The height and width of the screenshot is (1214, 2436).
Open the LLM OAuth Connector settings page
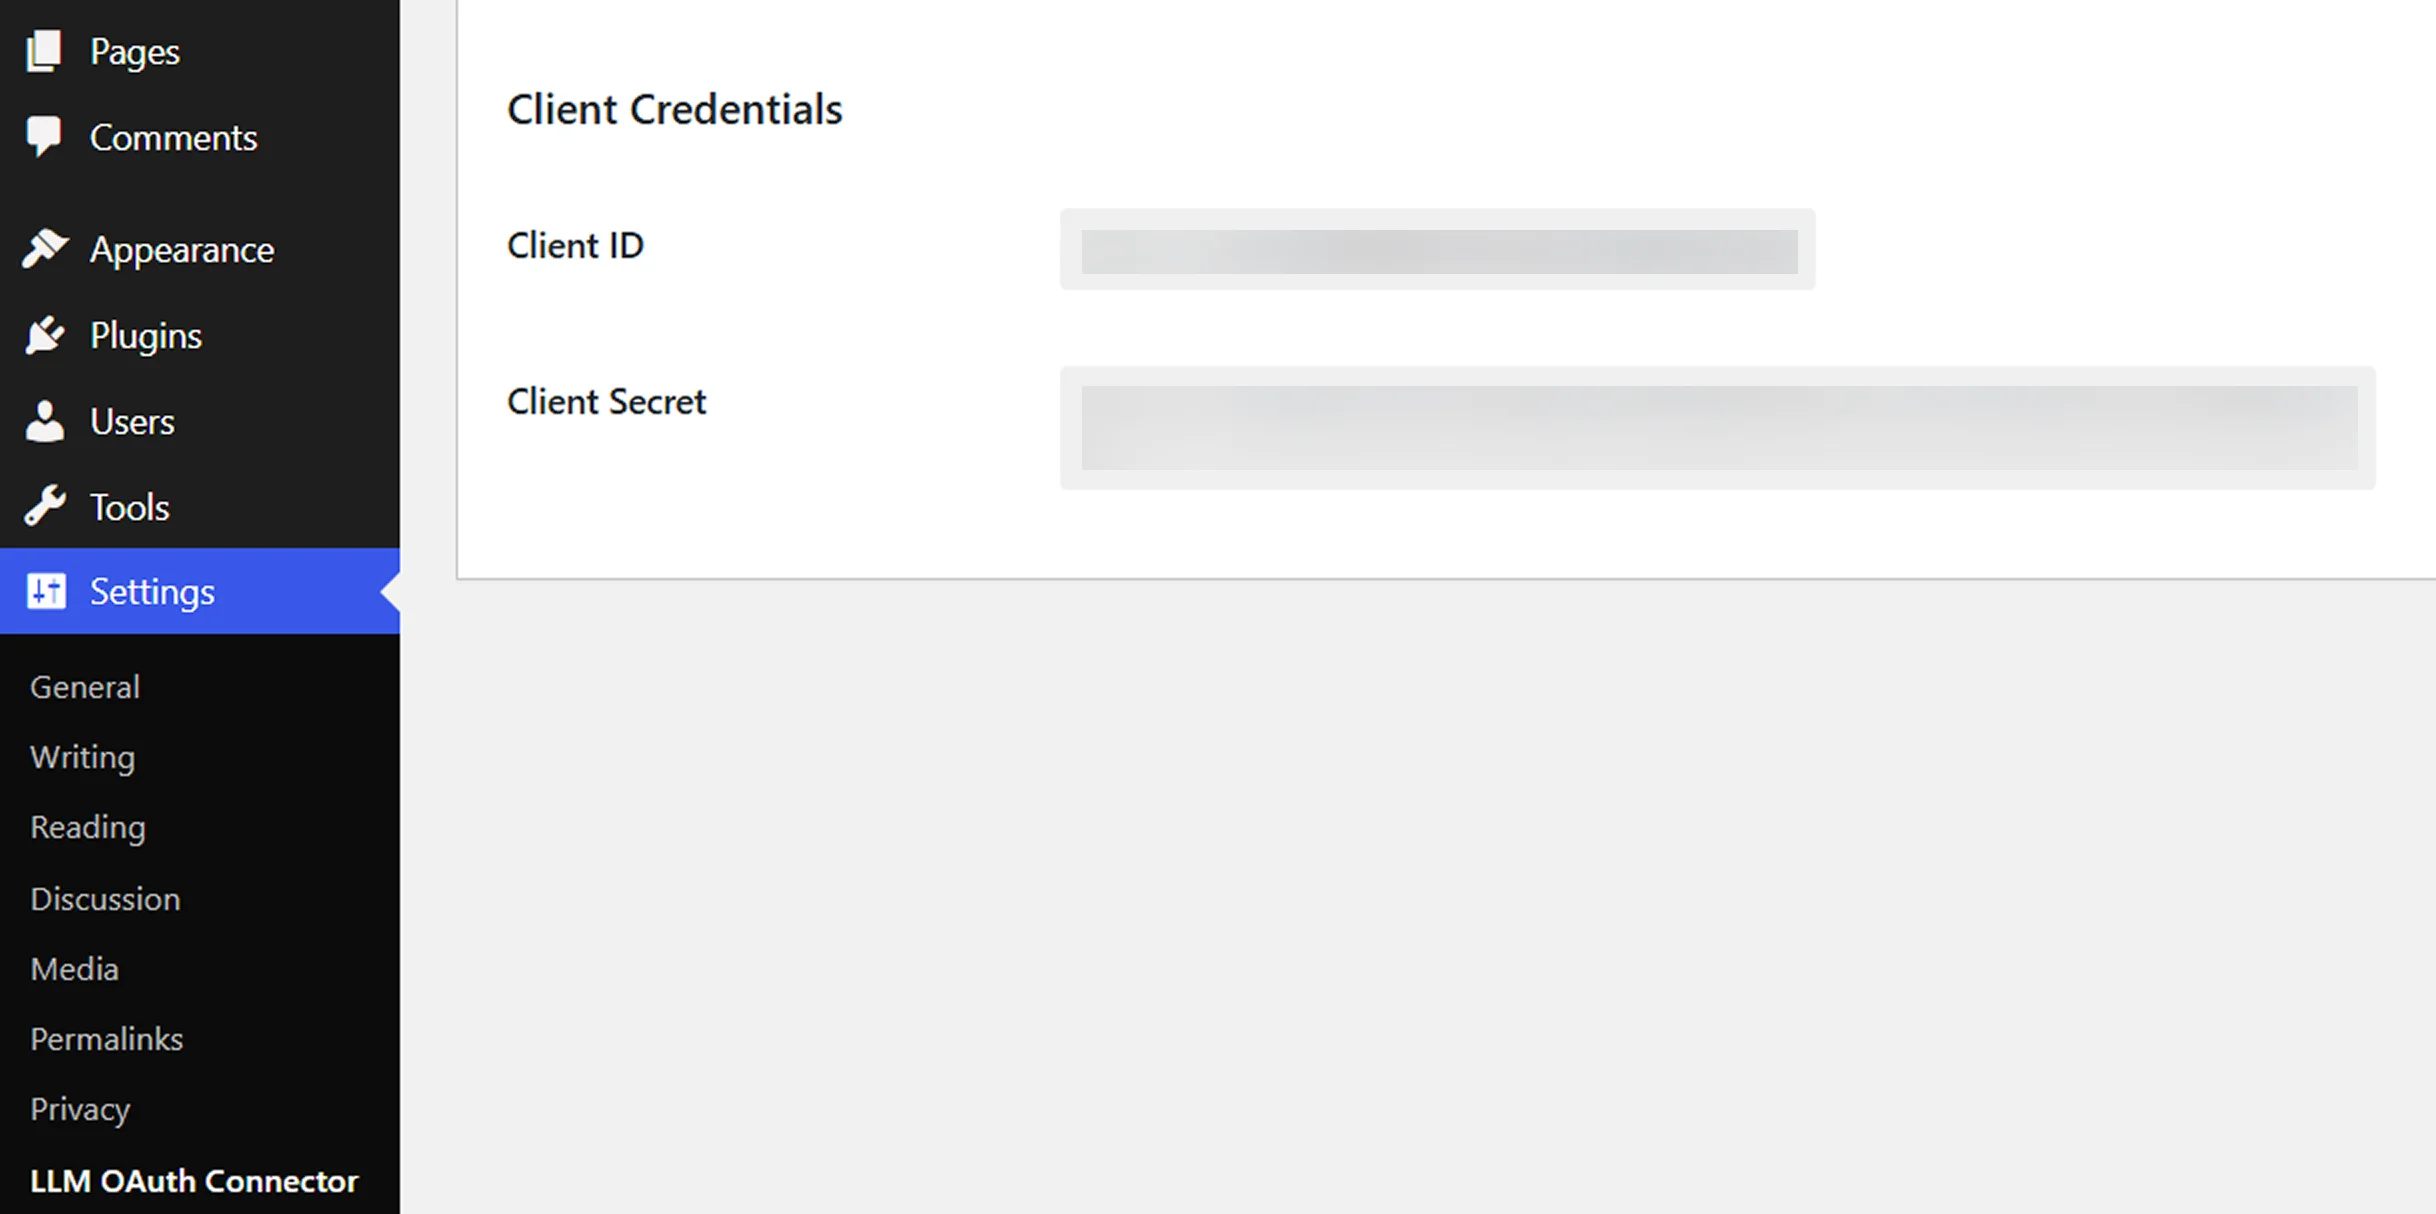point(195,1180)
